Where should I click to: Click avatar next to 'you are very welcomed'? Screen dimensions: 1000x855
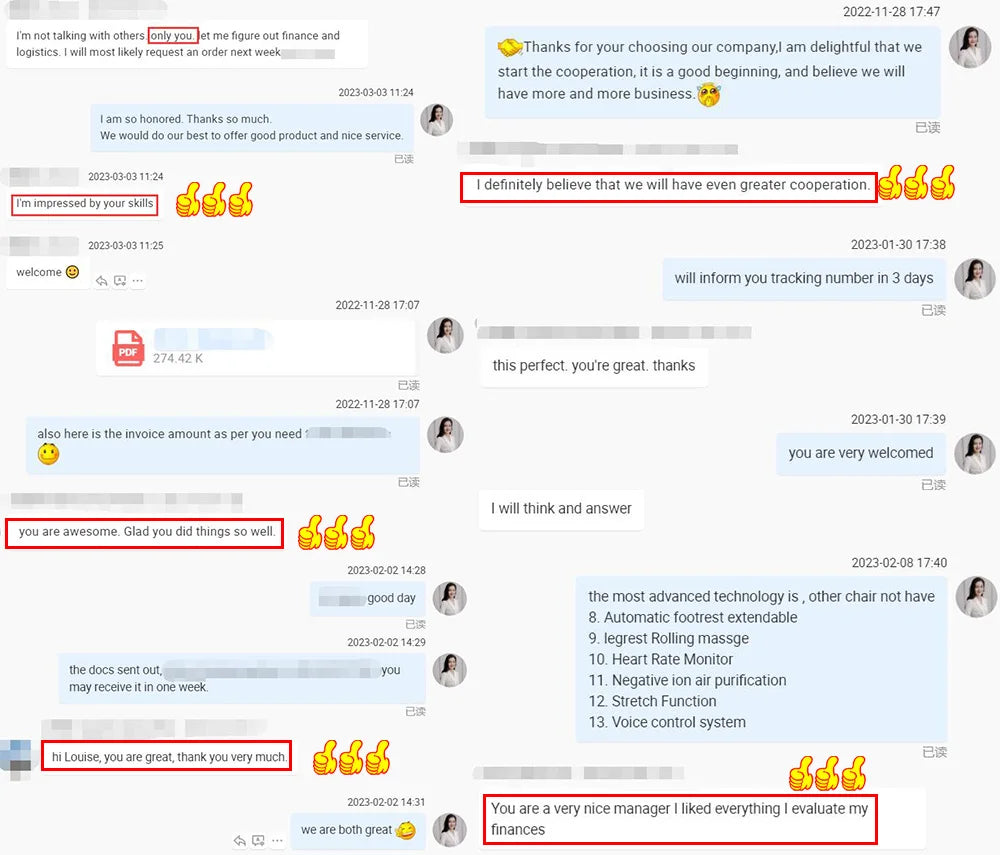coord(974,453)
